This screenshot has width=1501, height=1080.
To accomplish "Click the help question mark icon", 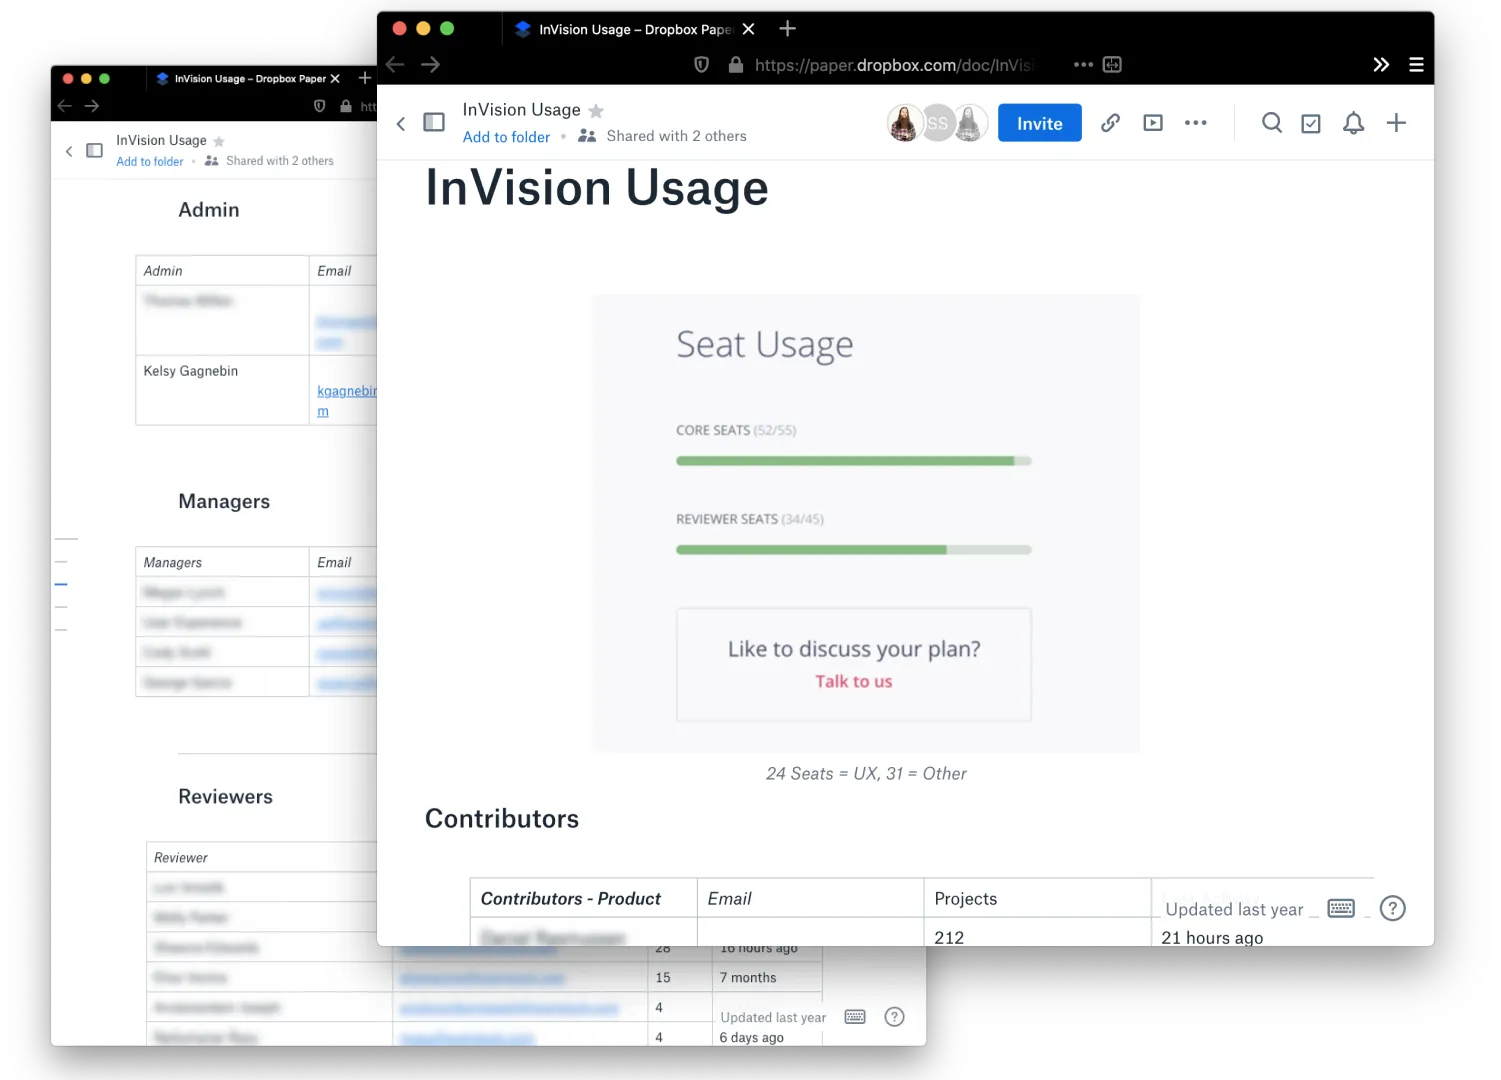I will click(1392, 908).
